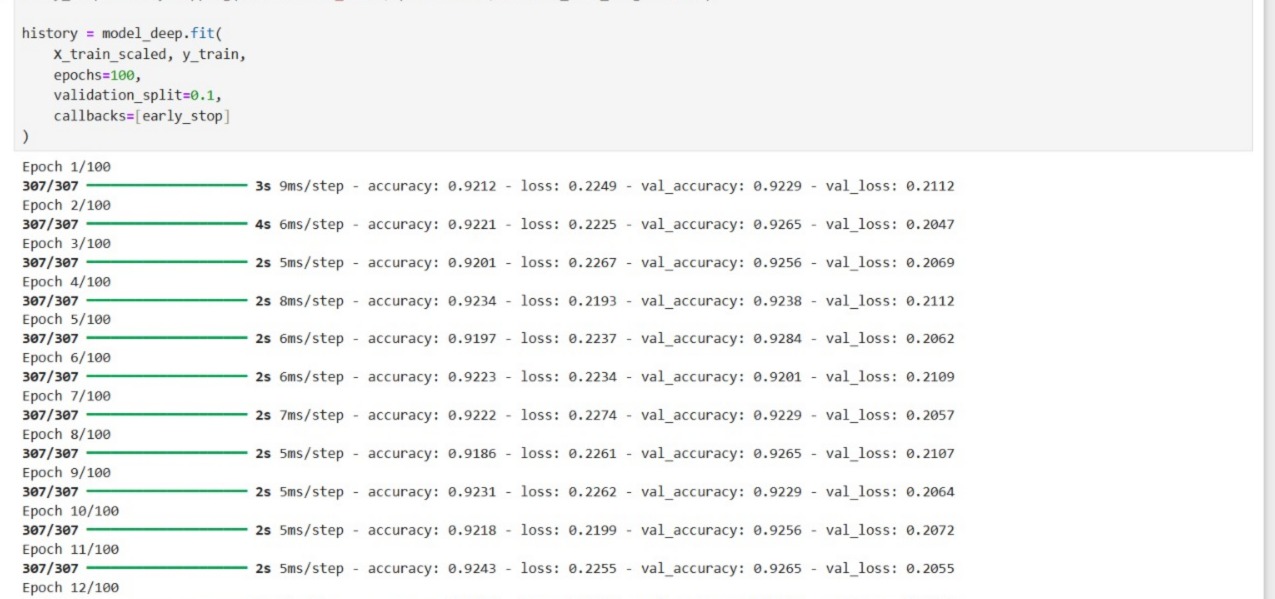The height and width of the screenshot is (599, 1275).
Task: Click the 'val_loss: 0.2109' value
Action: click(x=890, y=377)
